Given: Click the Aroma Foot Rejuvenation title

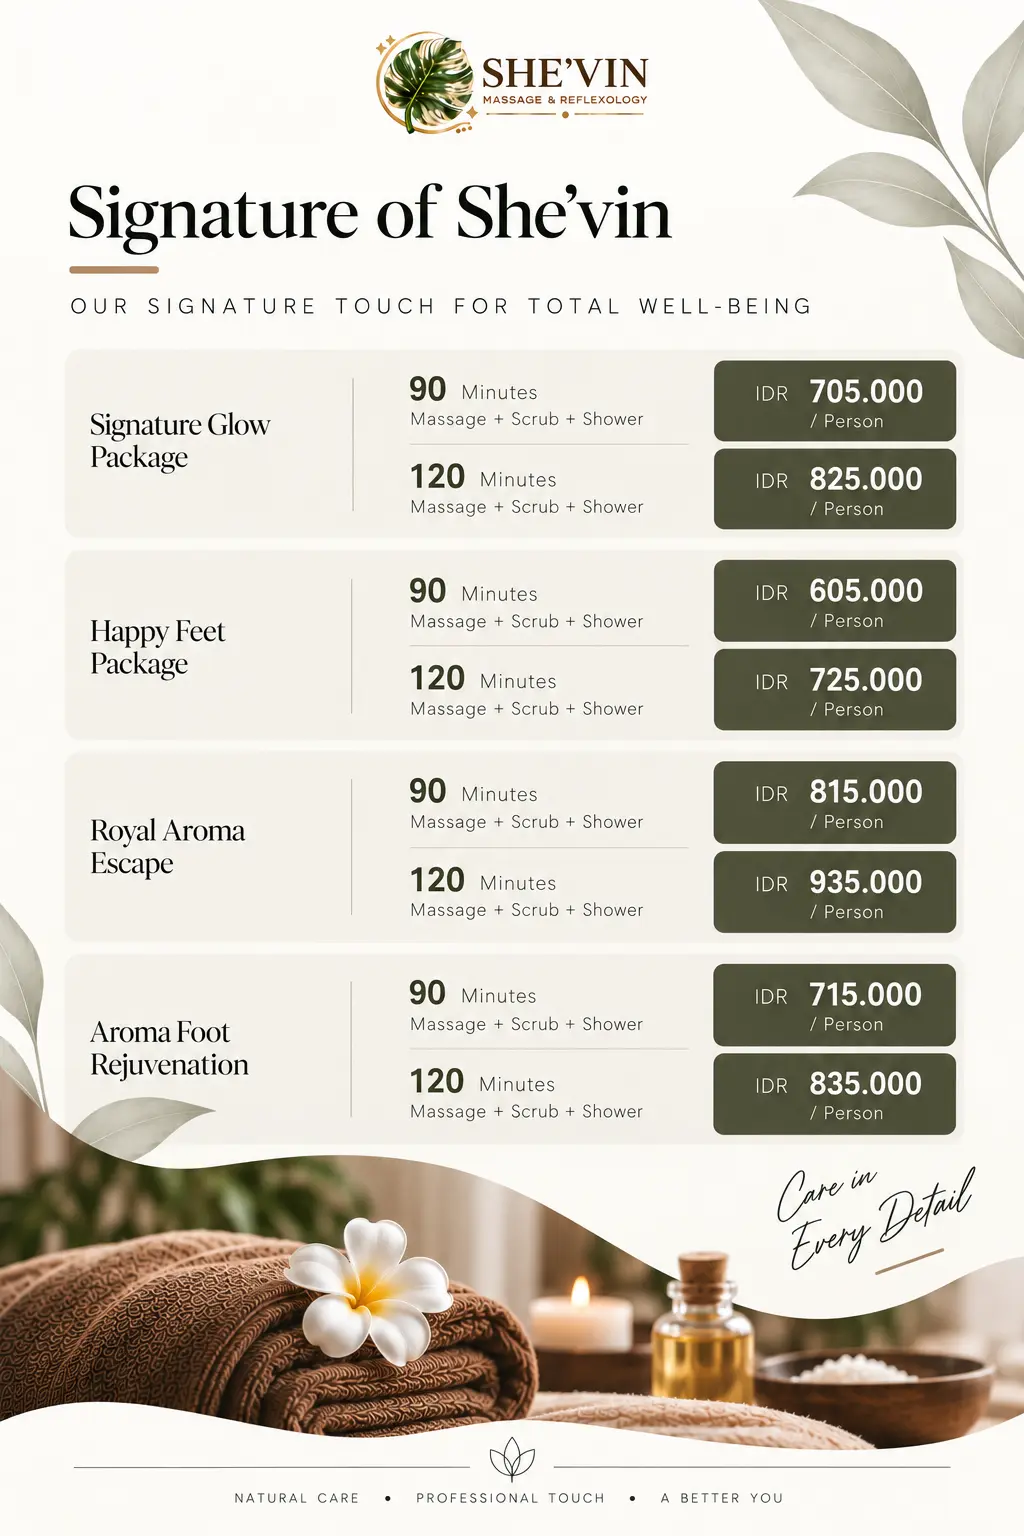Looking at the screenshot, I should 170,1048.
